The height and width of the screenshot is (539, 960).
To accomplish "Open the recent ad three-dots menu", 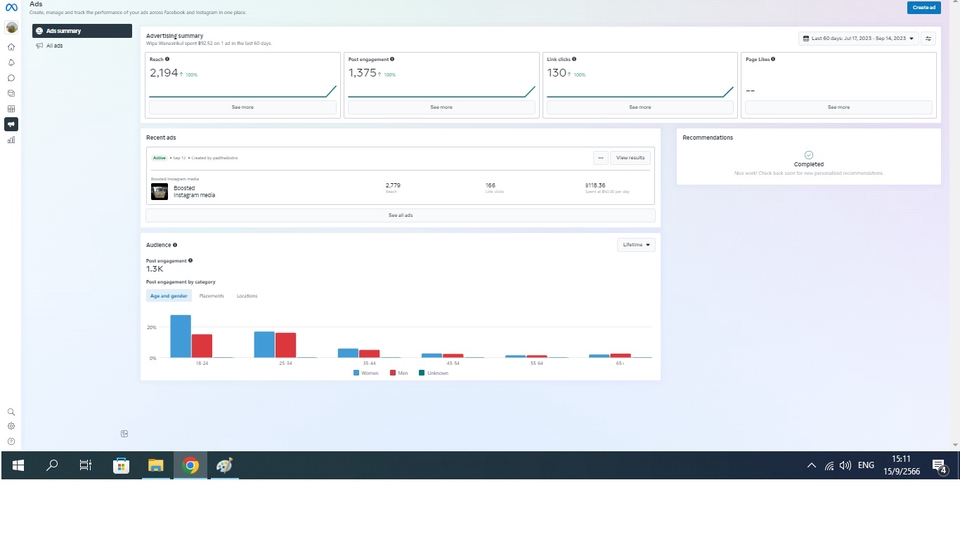I will pos(601,158).
